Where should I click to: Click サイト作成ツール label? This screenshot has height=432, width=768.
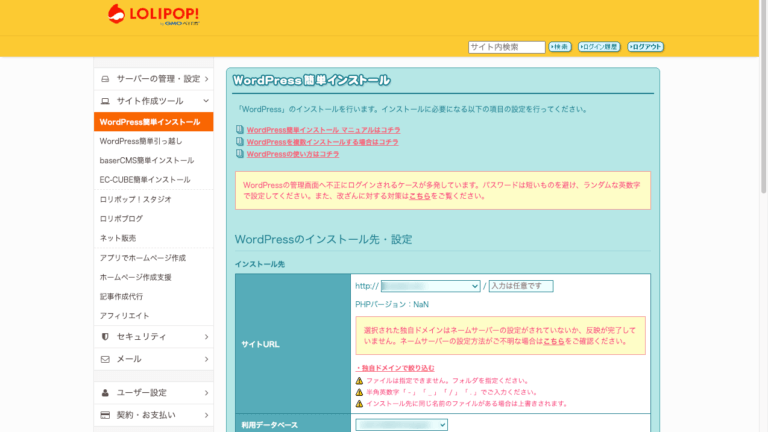click(150, 101)
